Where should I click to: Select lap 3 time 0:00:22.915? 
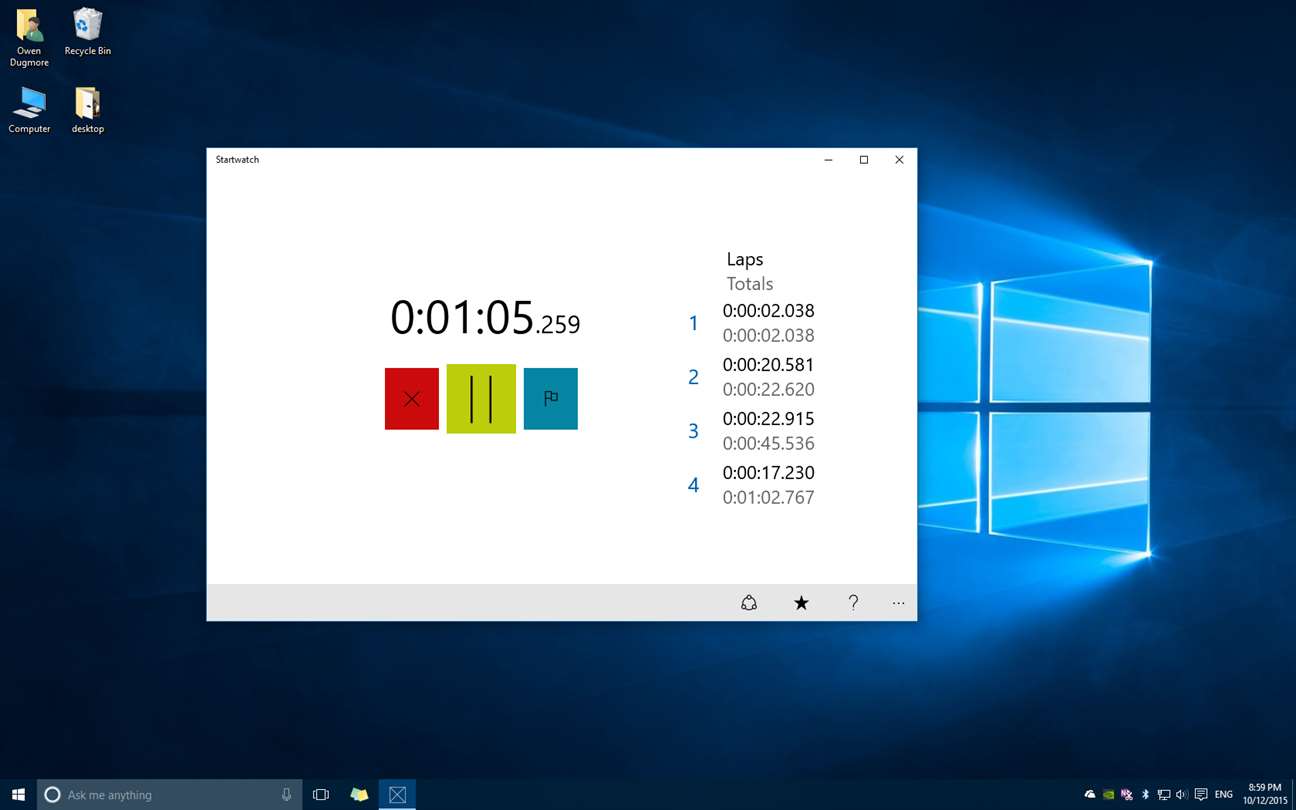768,419
